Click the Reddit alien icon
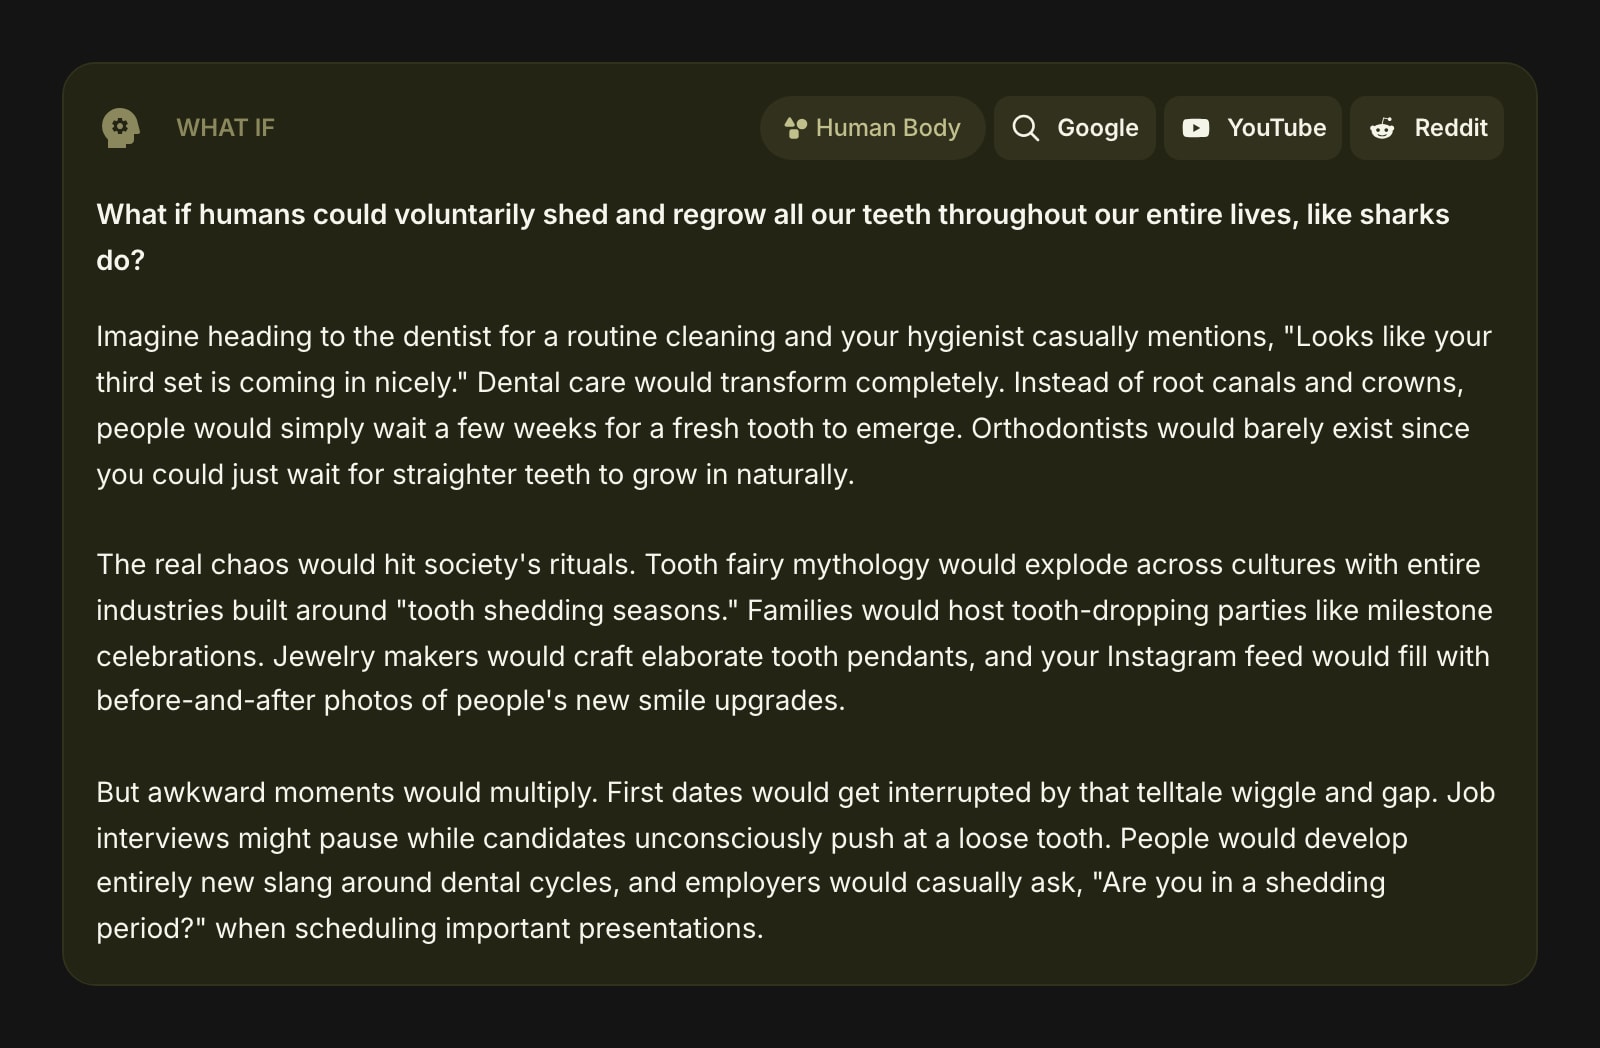Screen dimensions: 1600x1048 coord(1382,128)
